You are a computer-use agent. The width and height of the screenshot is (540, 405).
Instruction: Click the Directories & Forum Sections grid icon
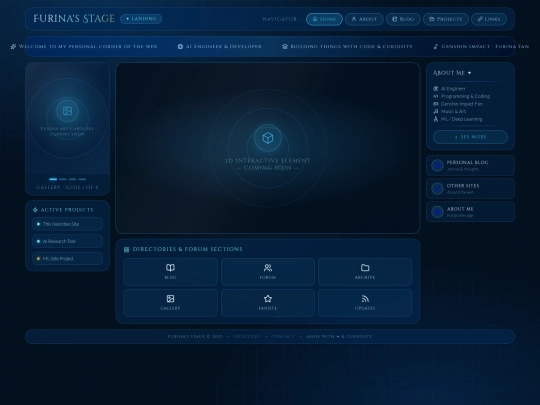(126, 249)
